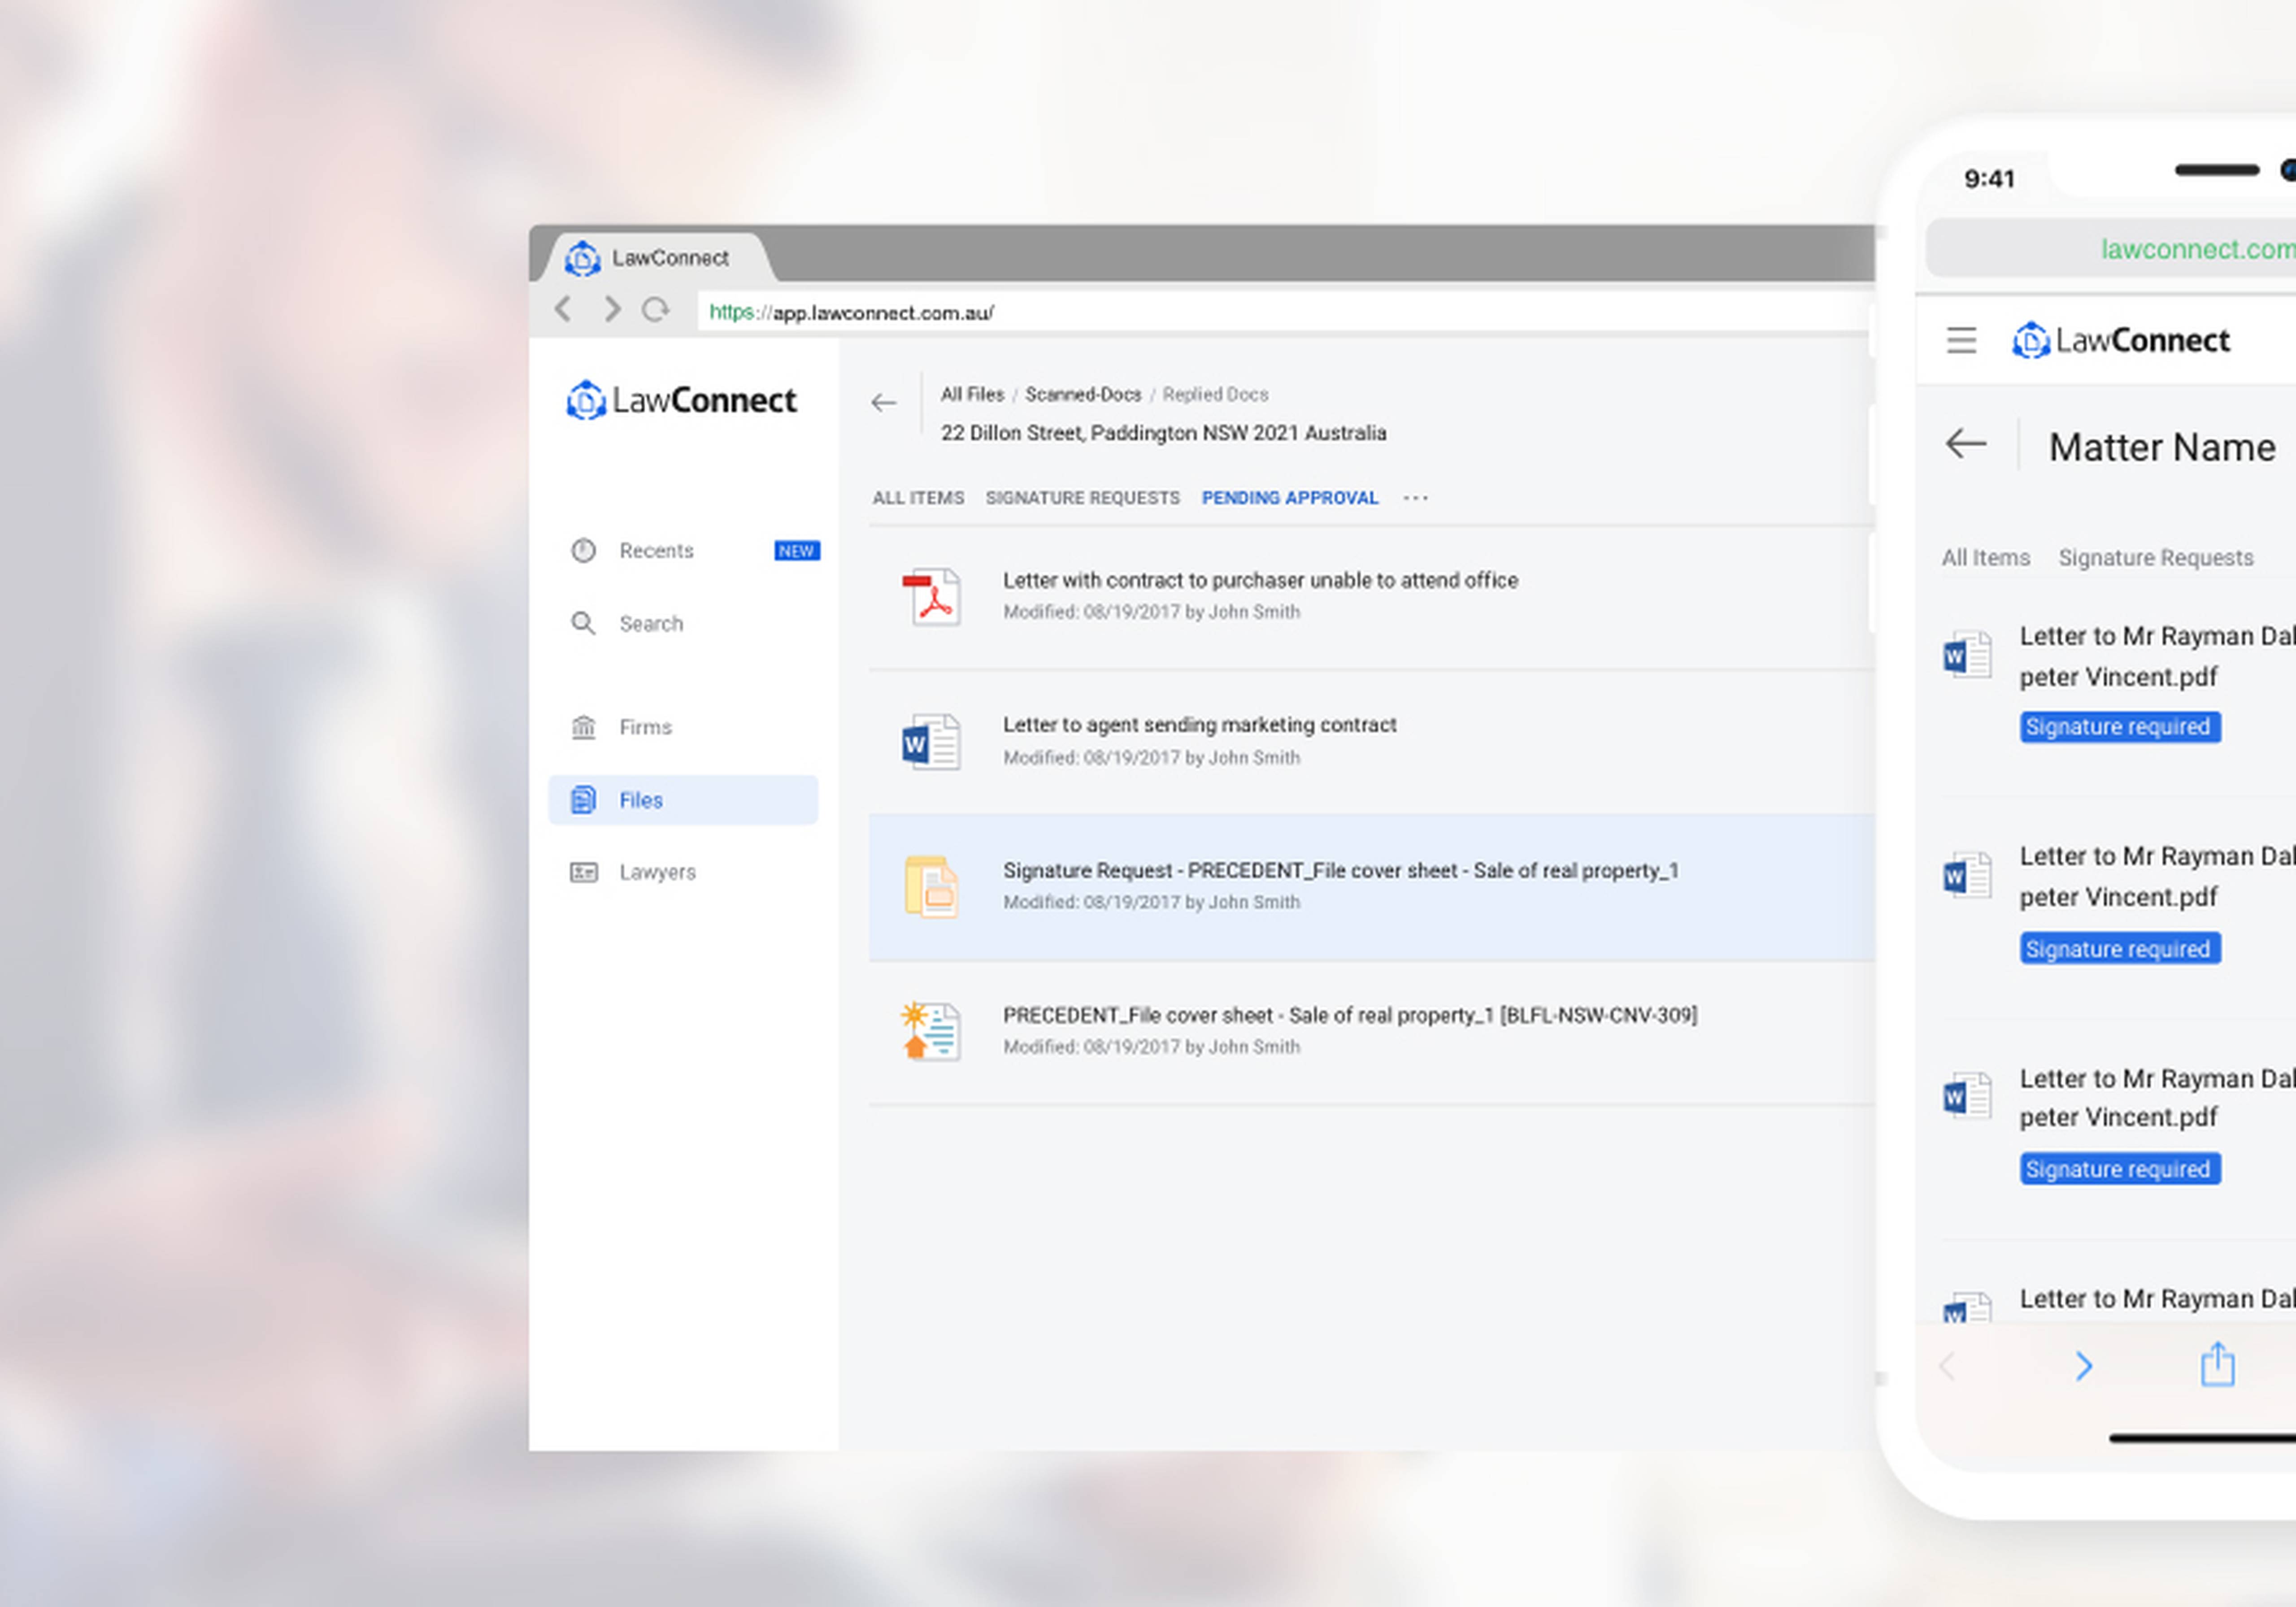Tap back arrow beside Matter Name
2296x1607 pixels.
[x=1965, y=443]
